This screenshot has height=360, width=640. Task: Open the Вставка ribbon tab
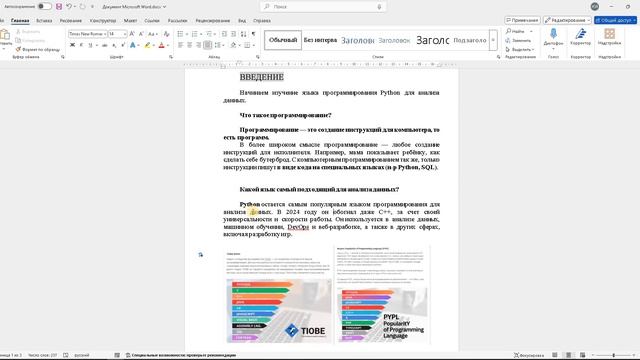[44, 20]
